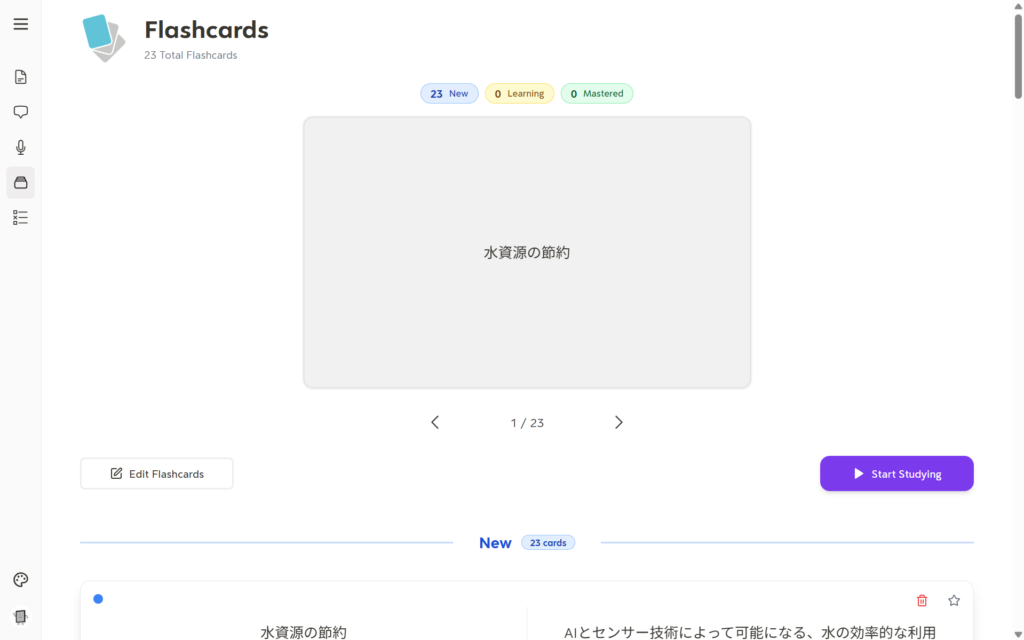Image resolution: width=1024 pixels, height=640 pixels.
Task: Click the Flashcards logo image
Action: (x=104, y=38)
